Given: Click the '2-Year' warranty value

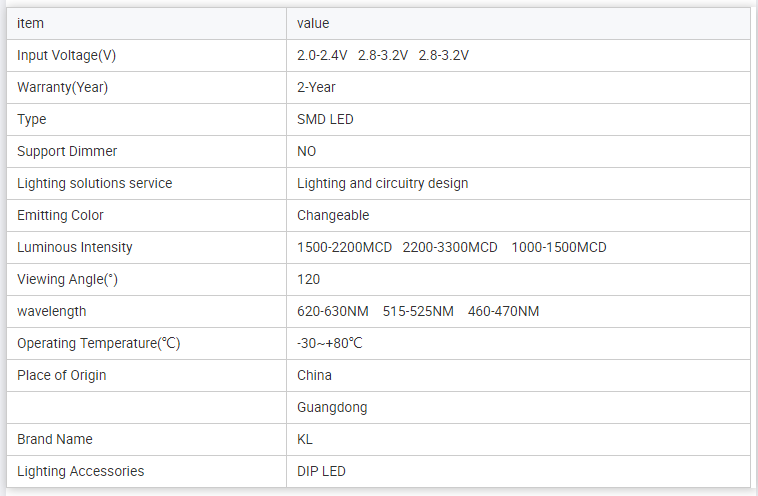Looking at the screenshot, I should (316, 87).
